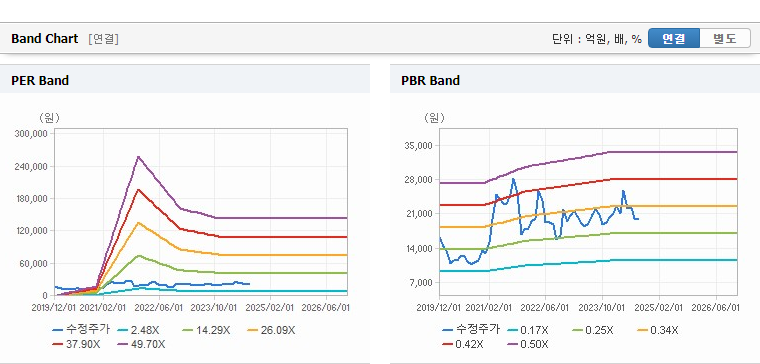Switch to the 별도 view
The height and width of the screenshot is (364, 760).
tap(725, 38)
